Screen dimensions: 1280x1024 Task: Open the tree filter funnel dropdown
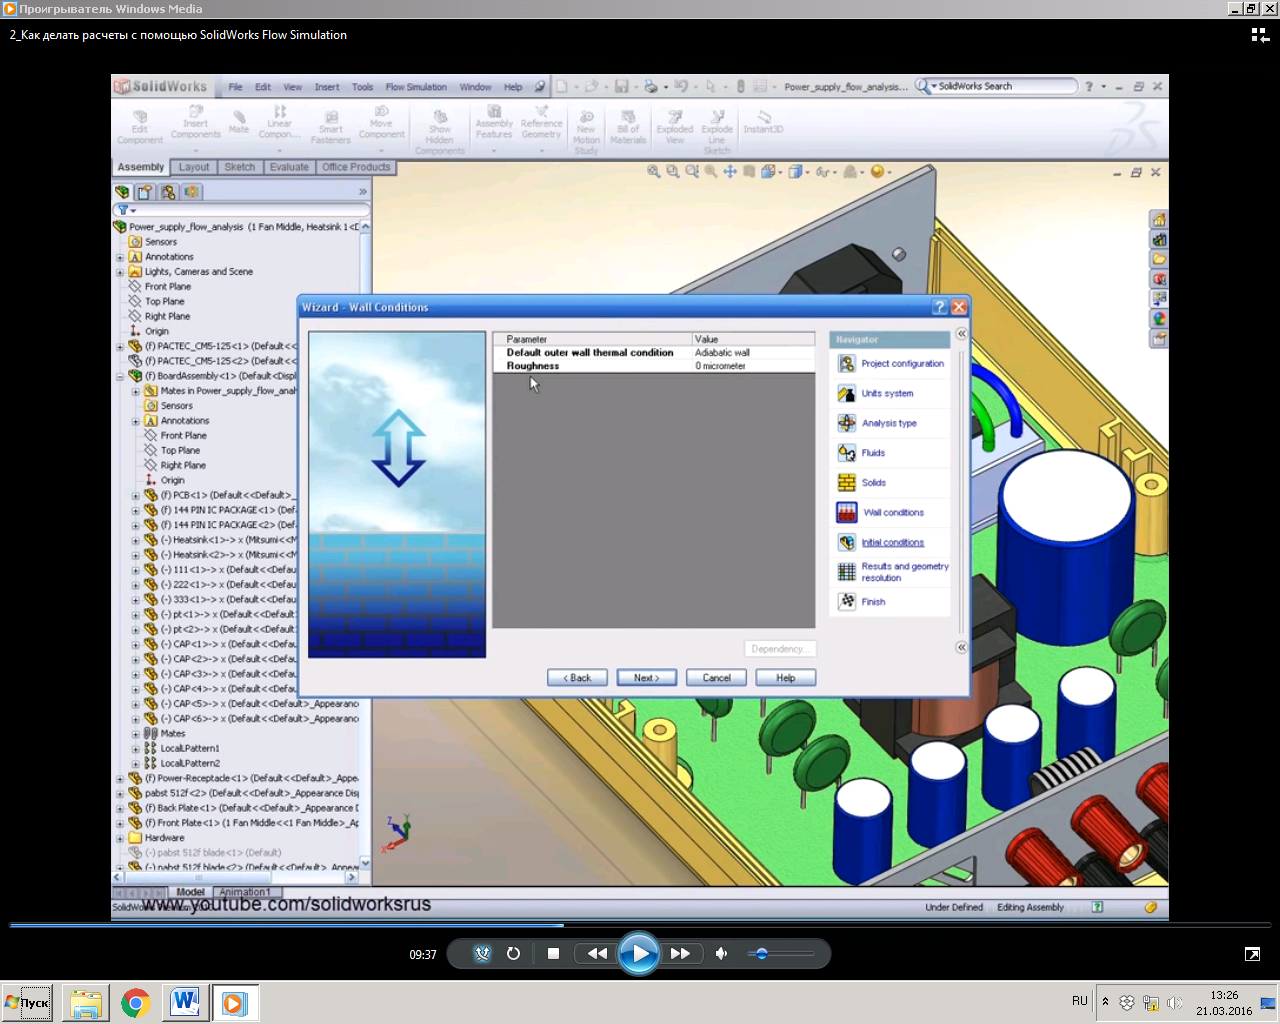pyautogui.click(x=126, y=210)
